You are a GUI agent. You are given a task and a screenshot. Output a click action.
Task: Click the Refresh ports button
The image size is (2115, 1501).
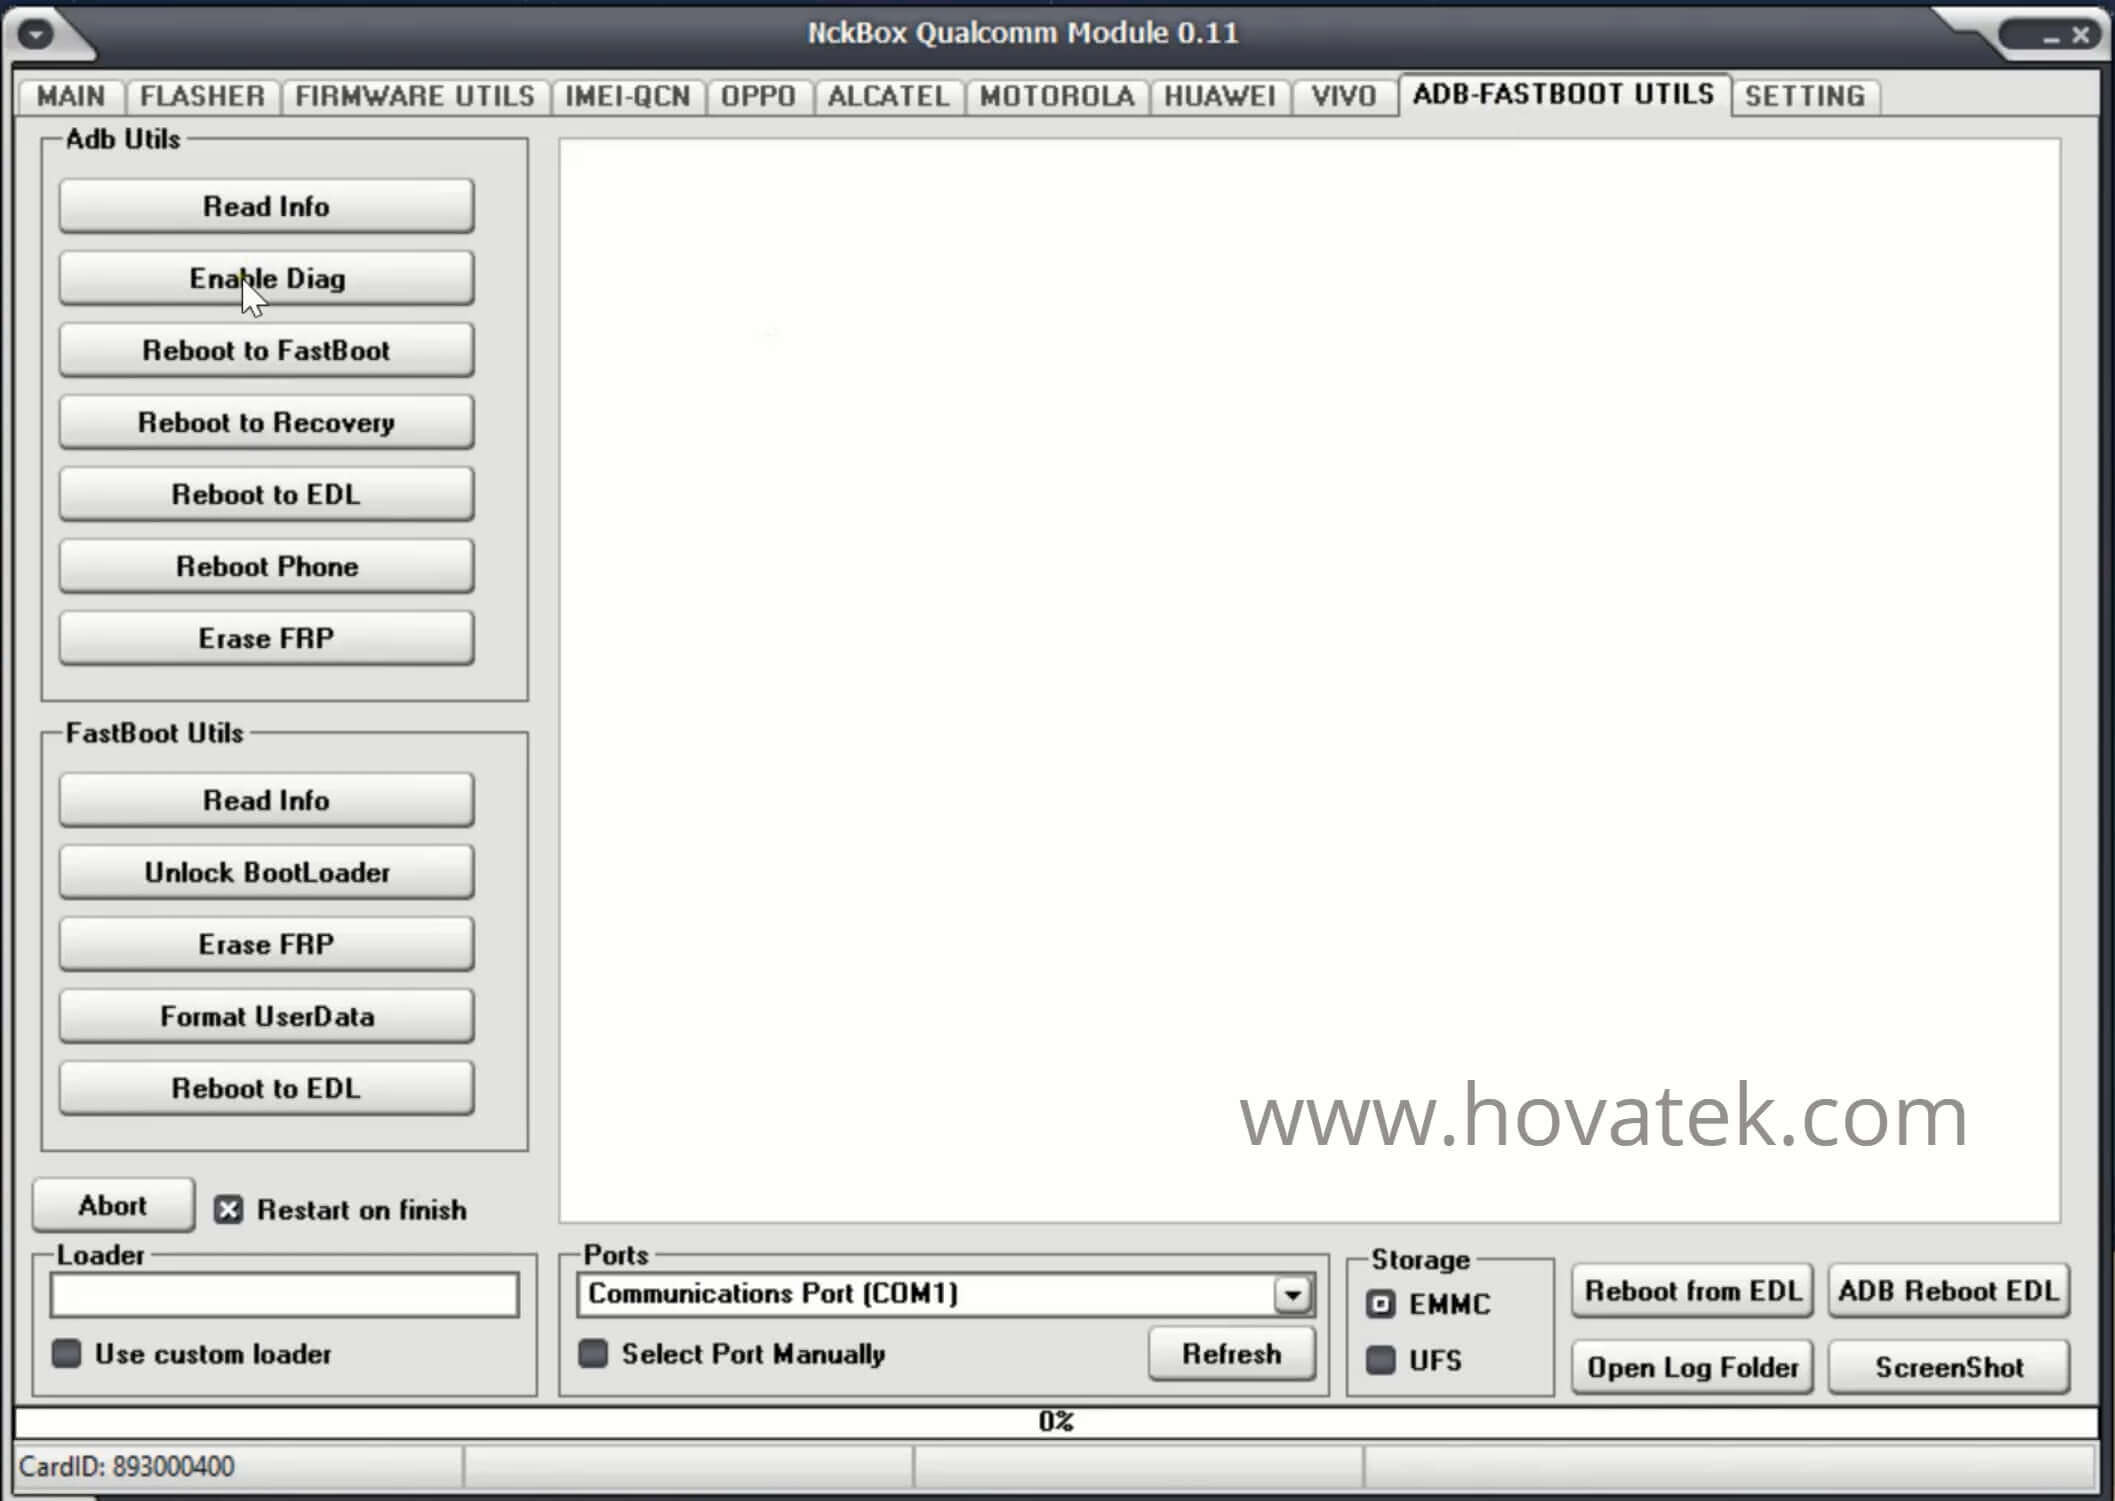coord(1232,1354)
